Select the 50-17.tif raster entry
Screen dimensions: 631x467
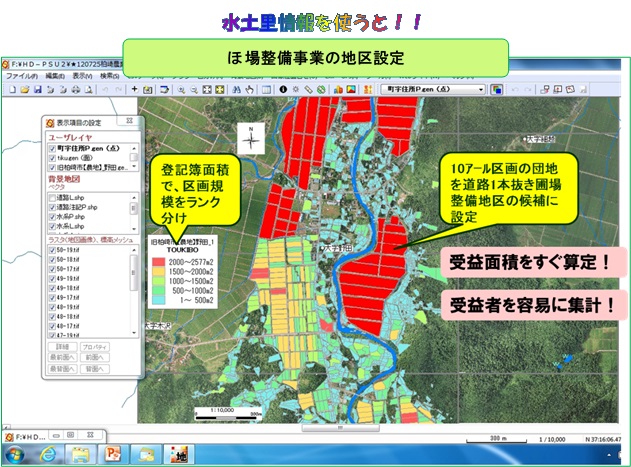(x=68, y=269)
